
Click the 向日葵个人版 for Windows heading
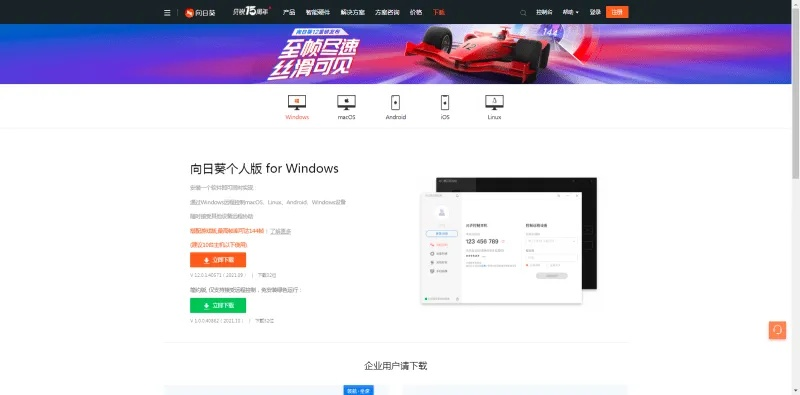coord(264,168)
